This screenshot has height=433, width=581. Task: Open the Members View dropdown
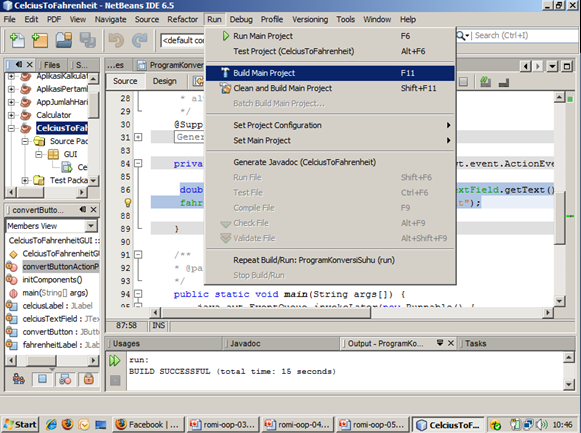coord(91,226)
